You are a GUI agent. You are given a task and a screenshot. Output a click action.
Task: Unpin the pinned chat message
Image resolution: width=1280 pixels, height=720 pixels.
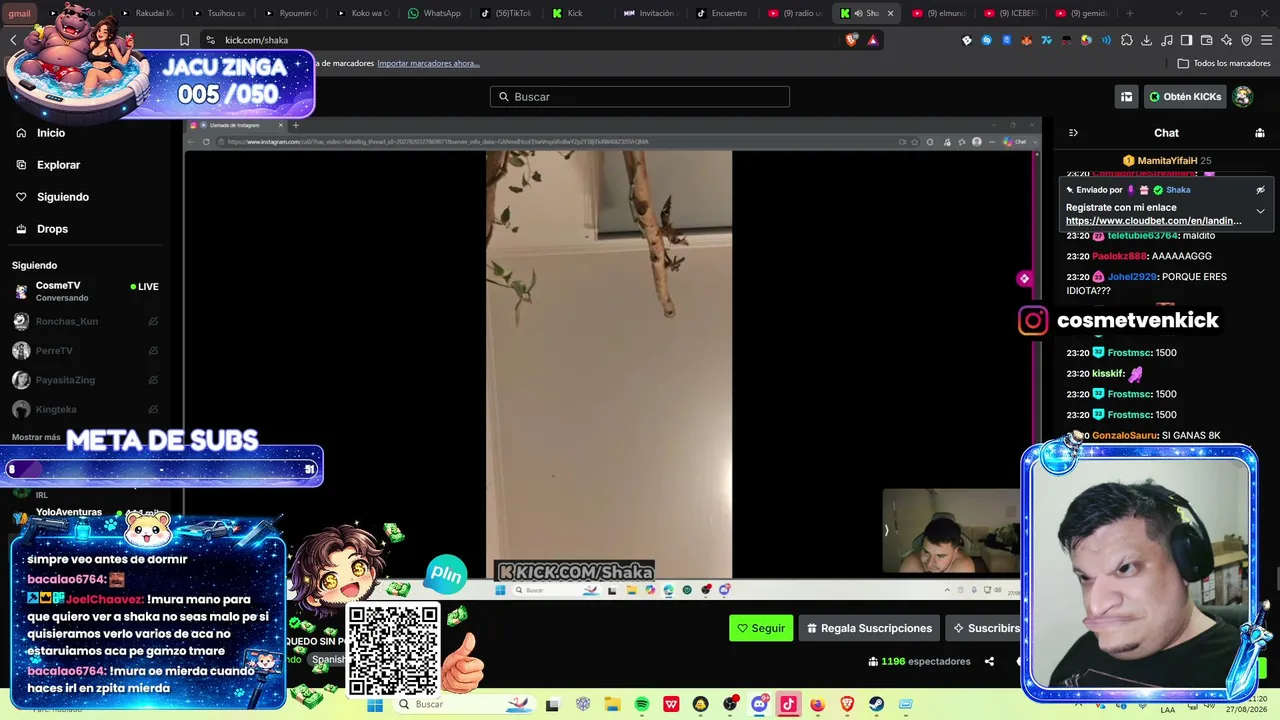(x=1260, y=190)
